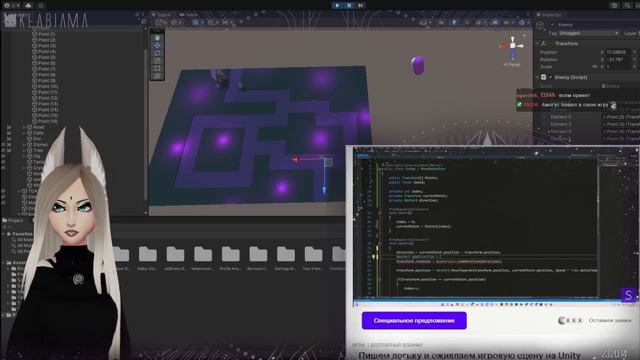Select the Move tool in Scene toolbar
Viewport: 640px width, 360px height.
coord(157,45)
